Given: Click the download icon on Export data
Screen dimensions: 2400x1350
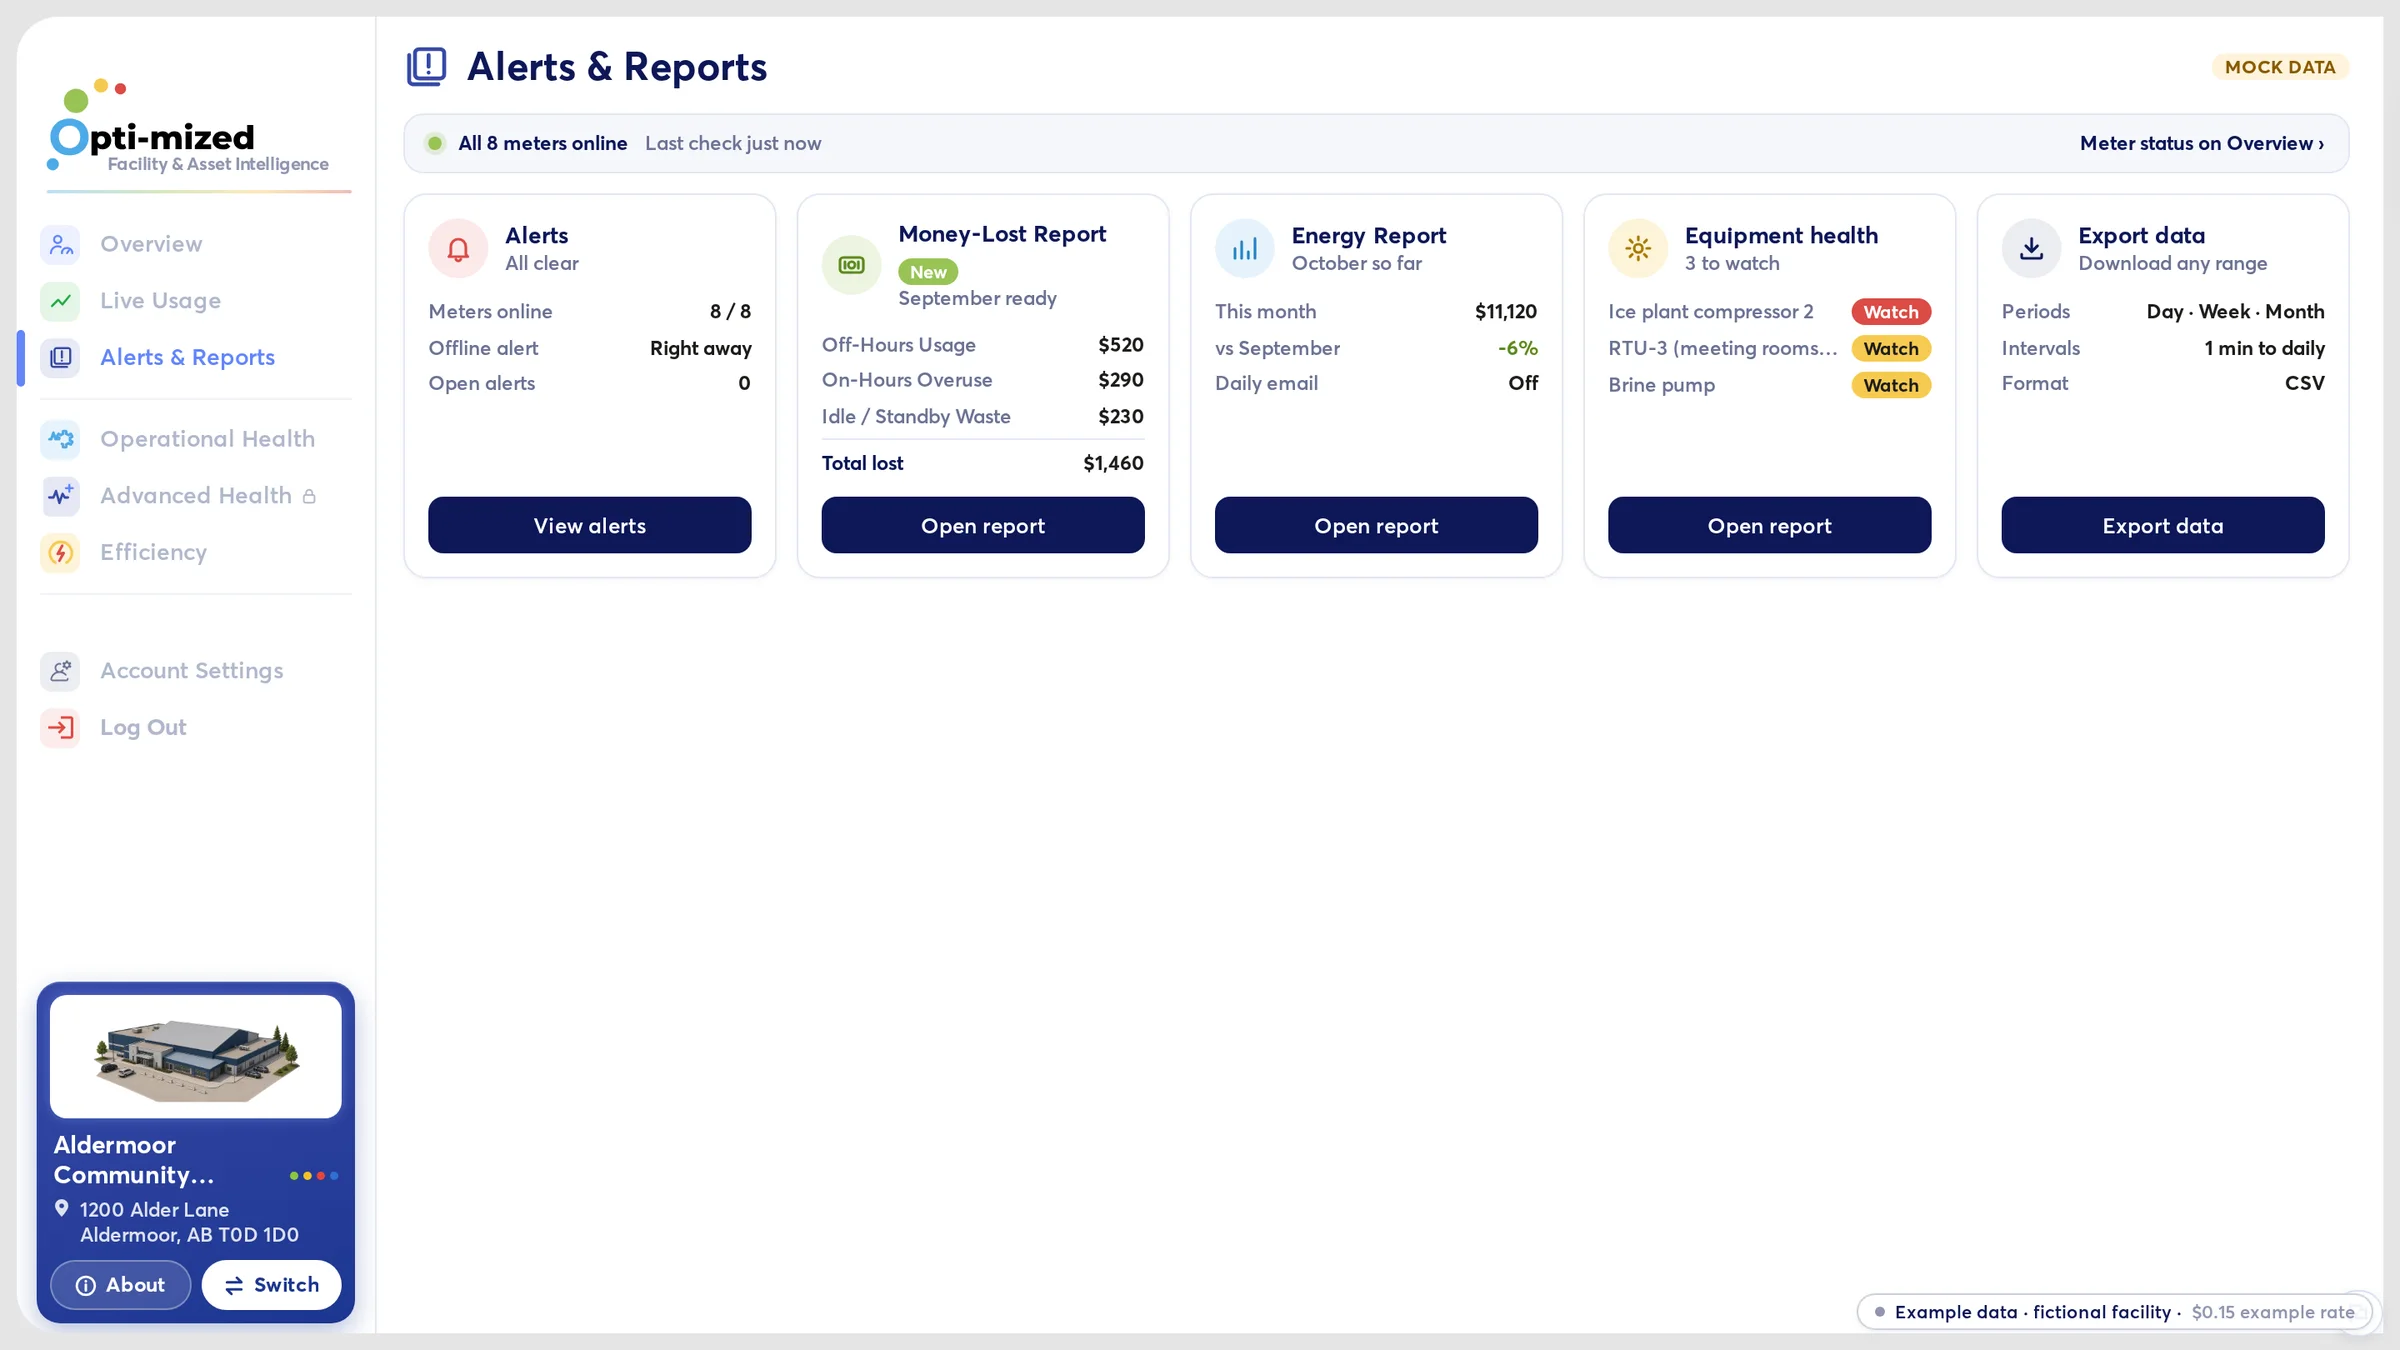Looking at the screenshot, I should [2031, 248].
